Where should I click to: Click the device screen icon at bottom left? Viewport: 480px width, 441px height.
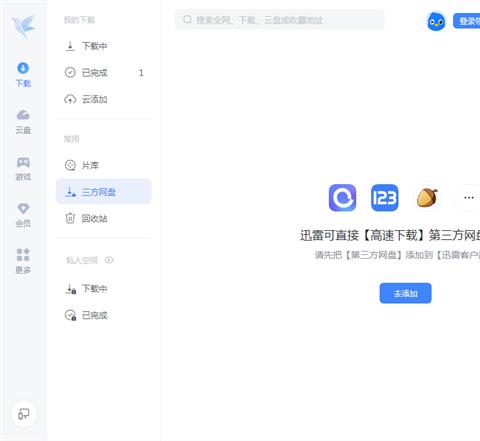23,414
